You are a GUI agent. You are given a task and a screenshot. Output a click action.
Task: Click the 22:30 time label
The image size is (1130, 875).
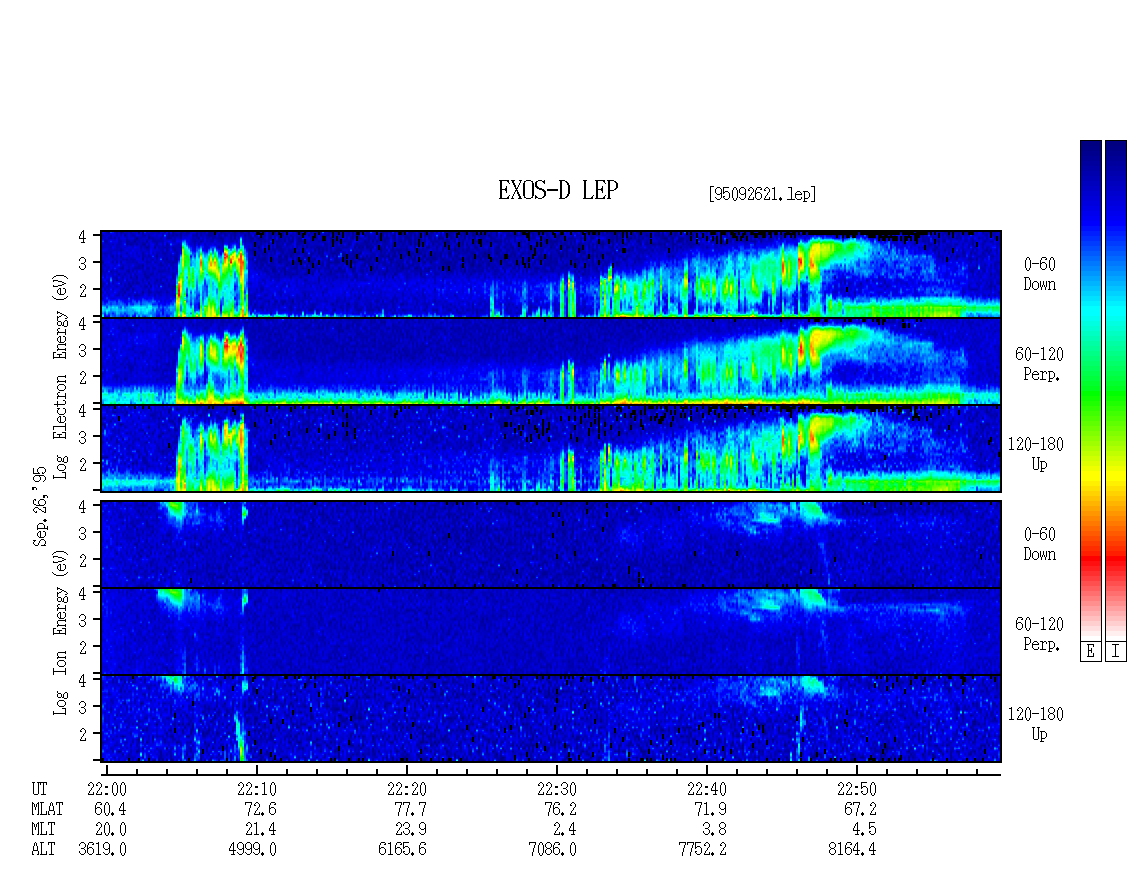[x=556, y=789]
